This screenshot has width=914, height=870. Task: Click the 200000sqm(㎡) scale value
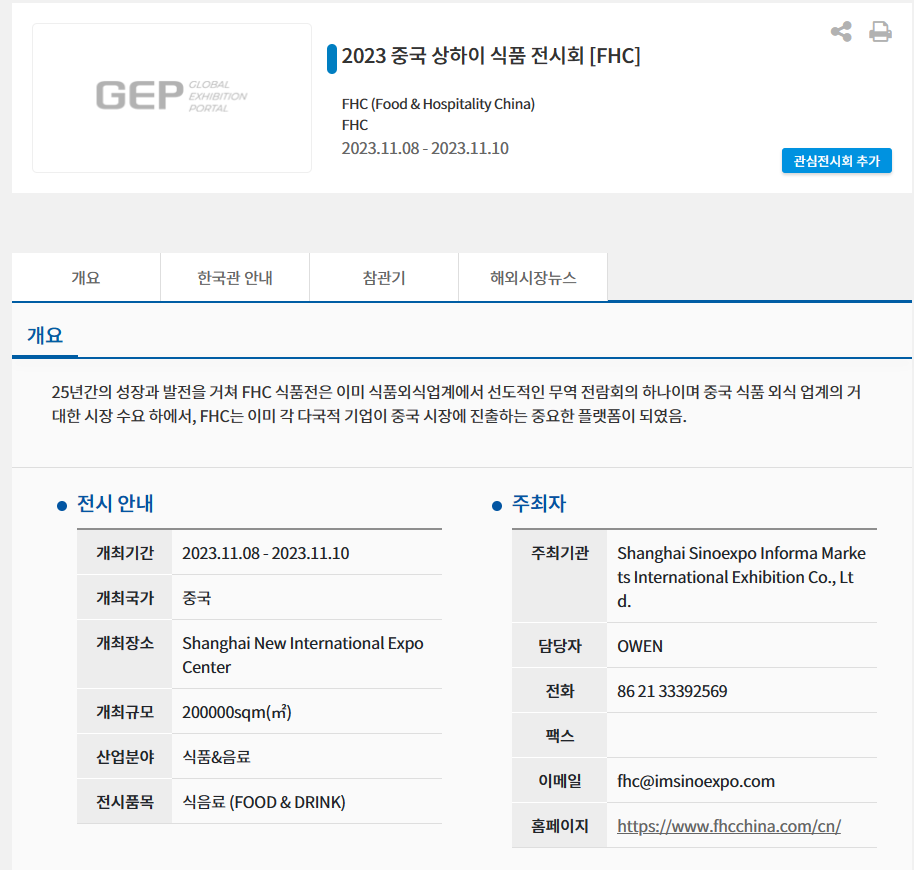(x=237, y=712)
